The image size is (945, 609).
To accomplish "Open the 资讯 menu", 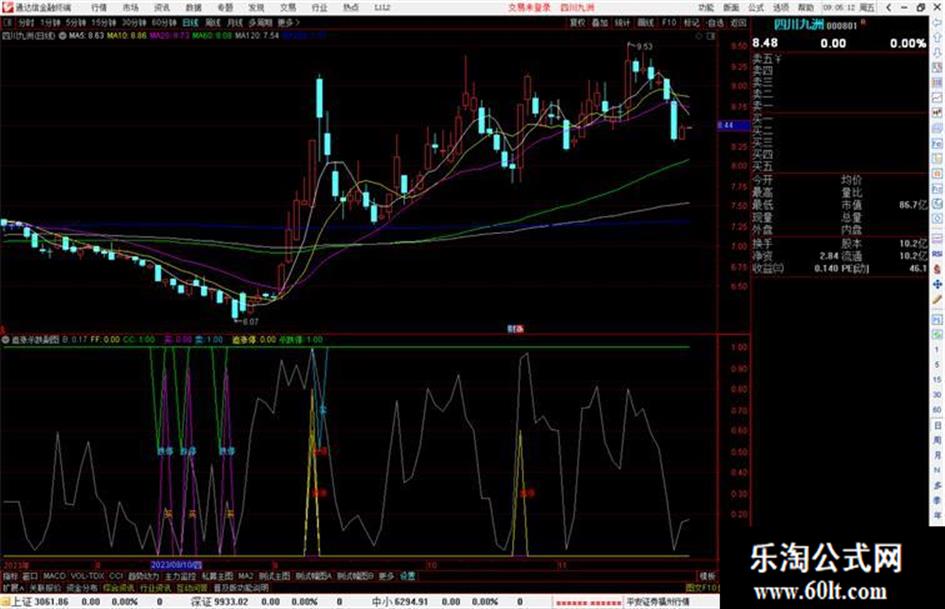I will [x=162, y=7].
